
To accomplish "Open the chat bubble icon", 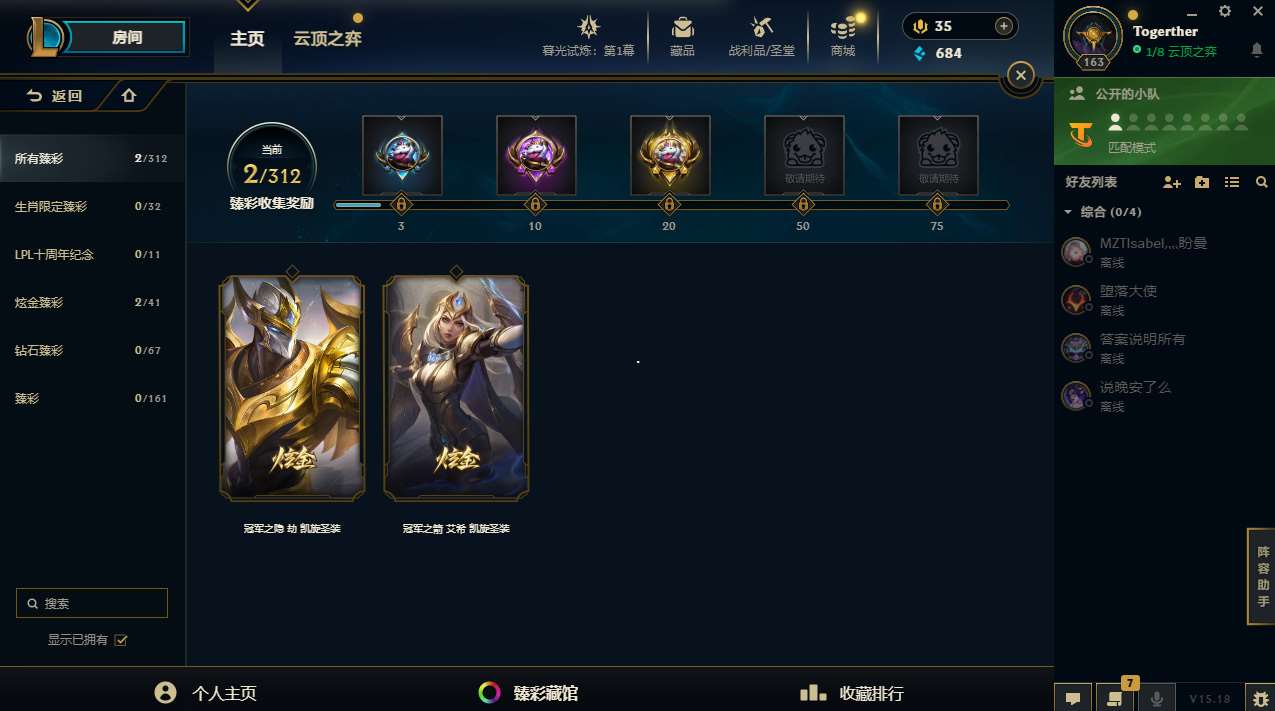I will [1073, 698].
